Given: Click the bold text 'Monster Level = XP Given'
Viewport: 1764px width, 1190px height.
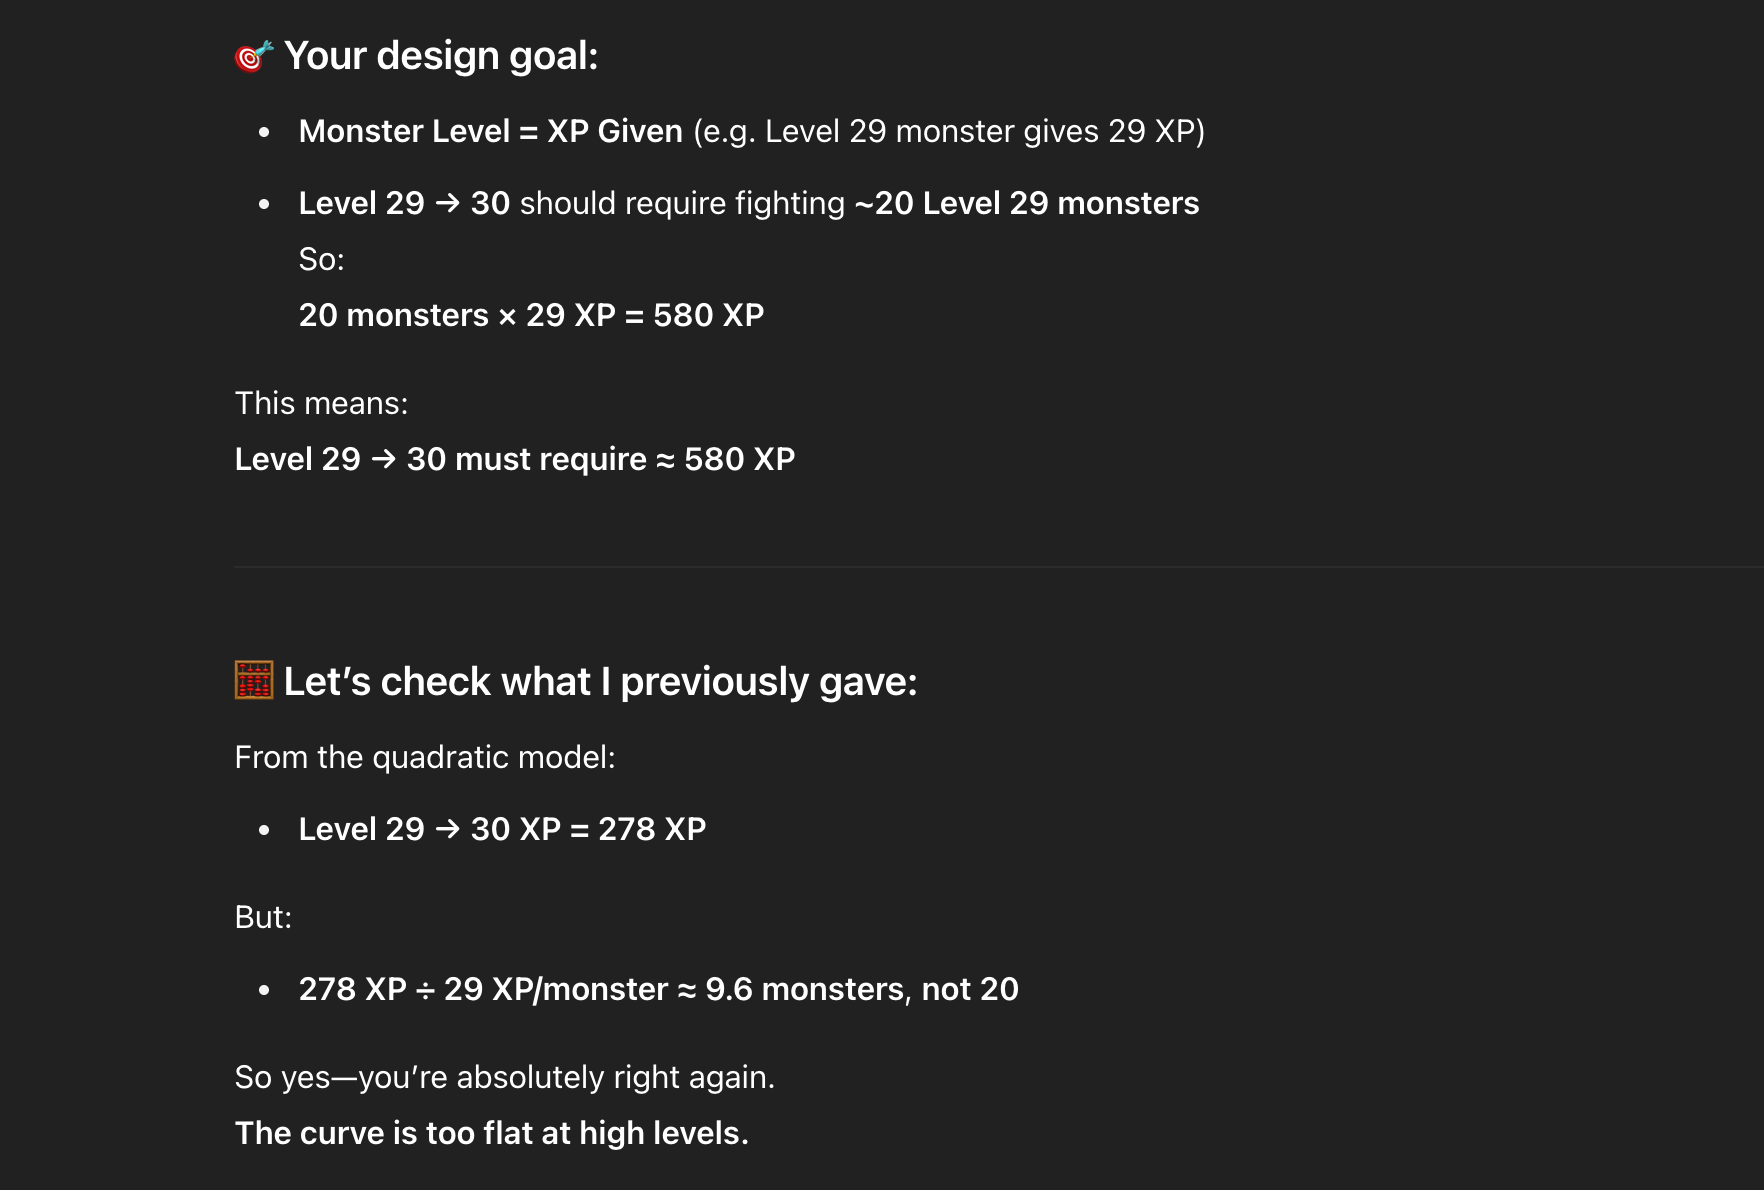Looking at the screenshot, I should click(491, 131).
